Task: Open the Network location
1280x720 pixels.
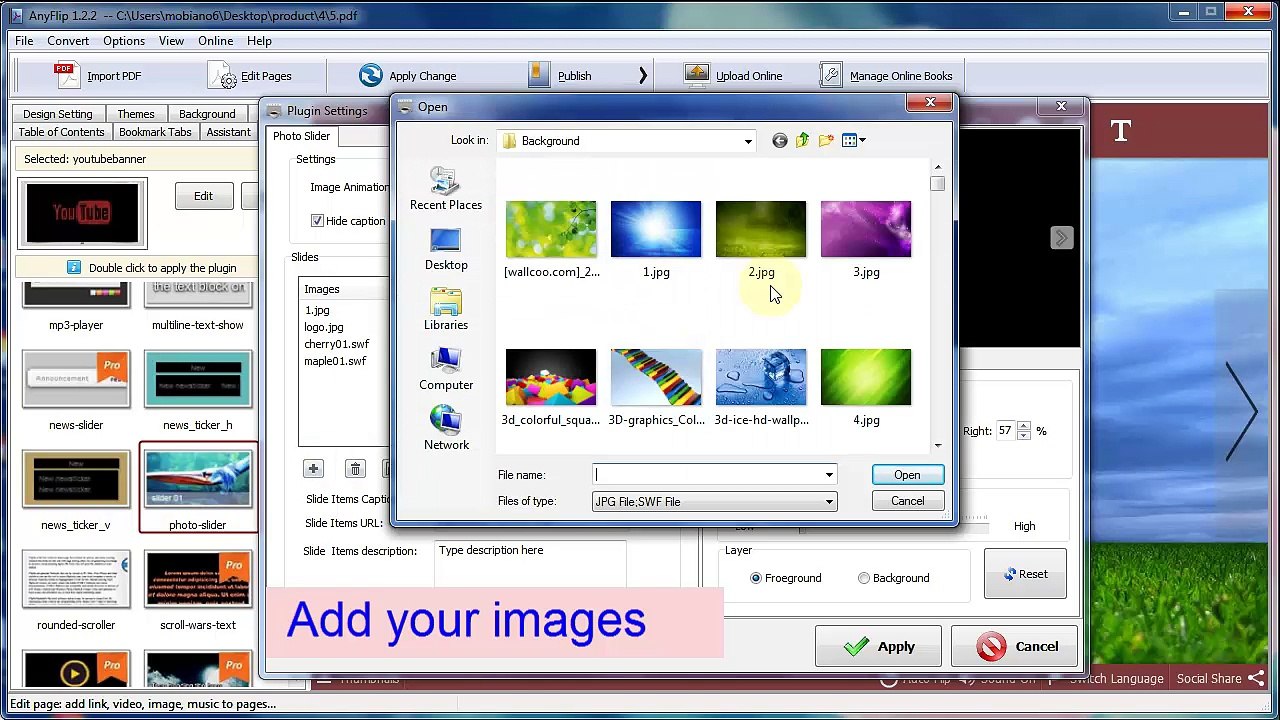Action: point(446,428)
